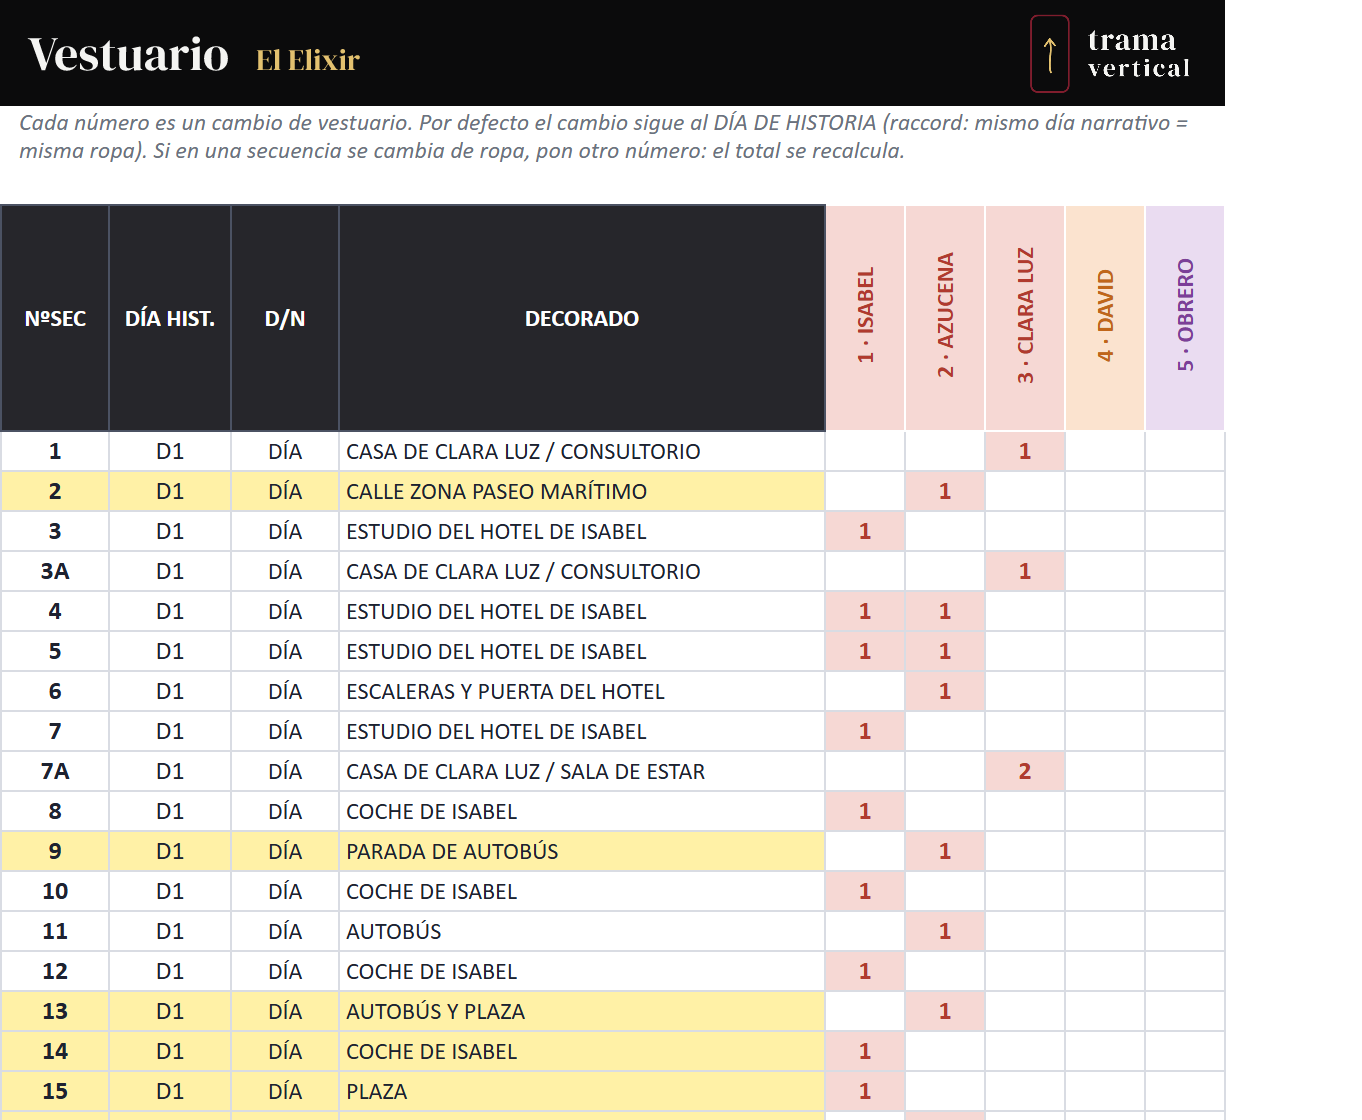Viewport: 1362px width, 1120px height.
Task: Click the "CASA DE CLARA LUZ / SALA DE ESTAR" cell
Action: [582, 771]
